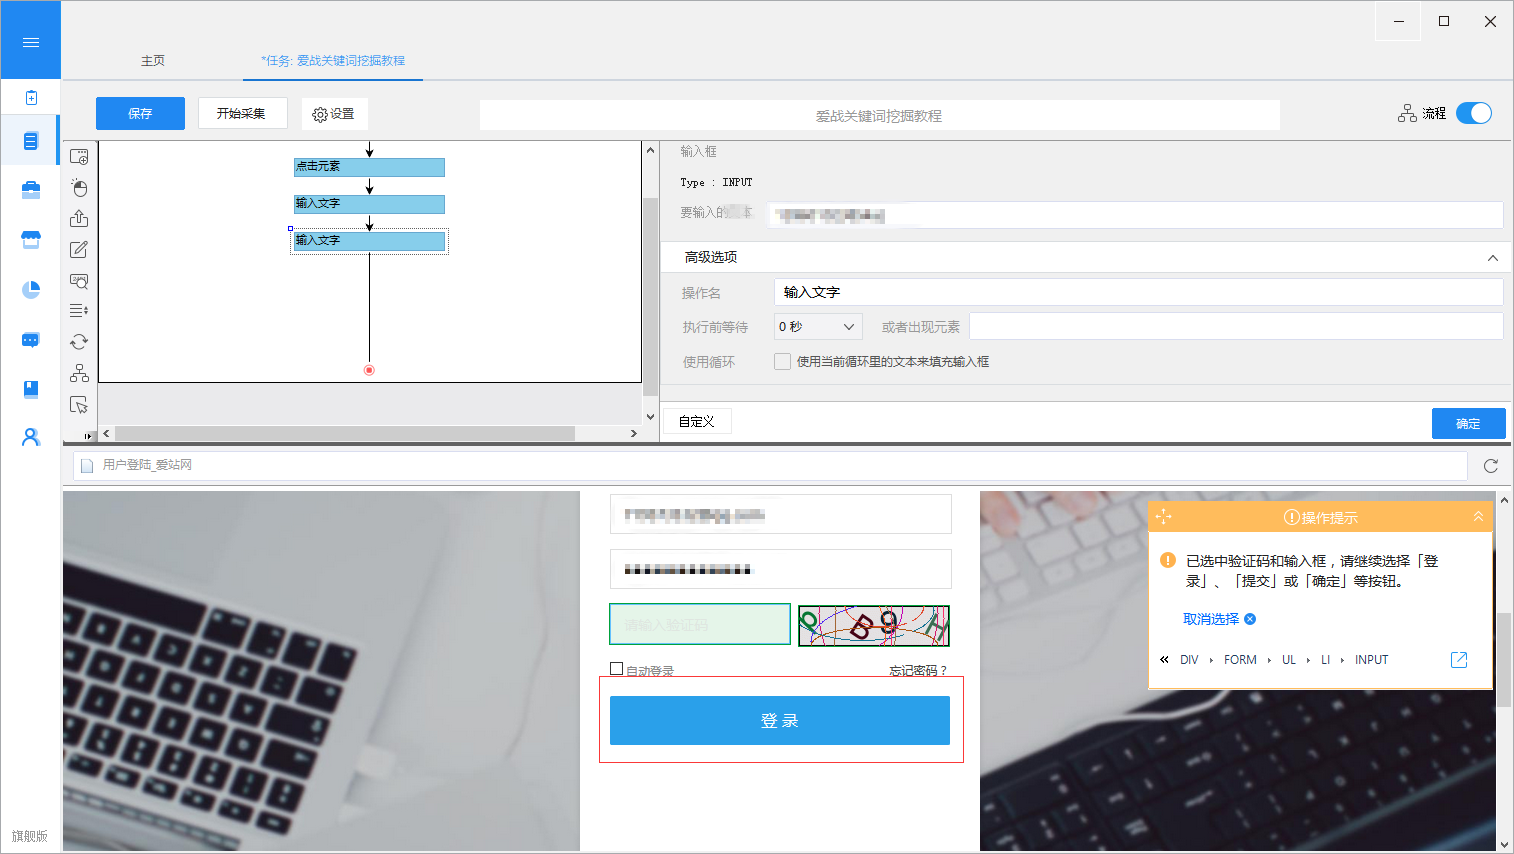
Task: Click the new task clipboard icon
Action: click(31, 97)
